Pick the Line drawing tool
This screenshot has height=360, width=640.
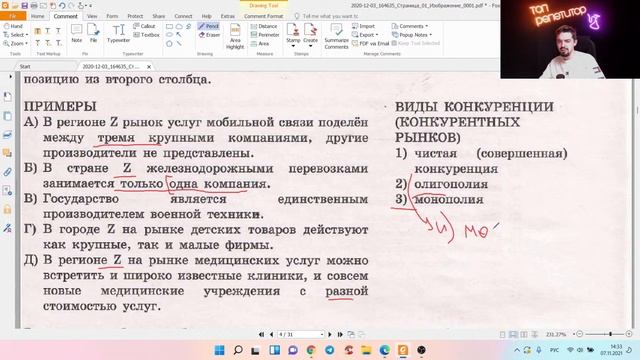(x=179, y=43)
